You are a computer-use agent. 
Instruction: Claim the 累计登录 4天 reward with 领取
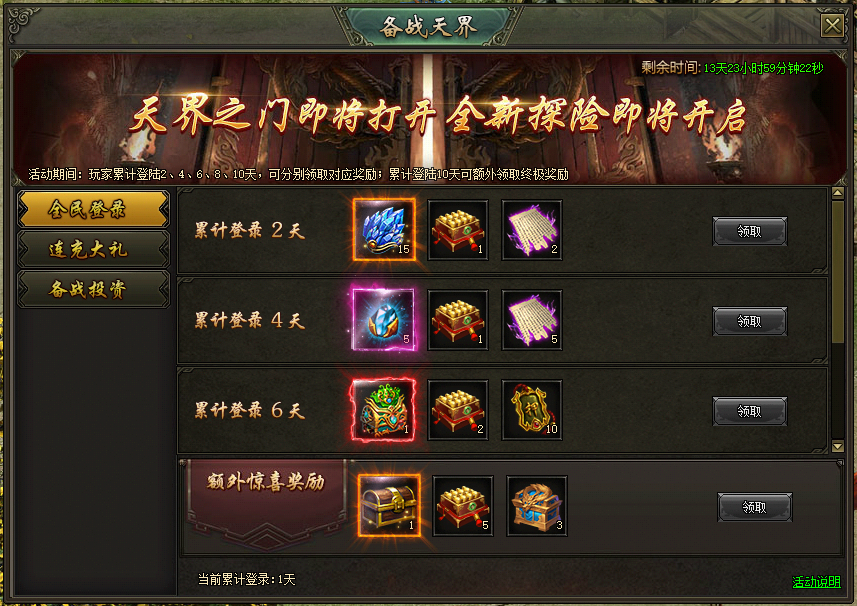[x=750, y=321]
